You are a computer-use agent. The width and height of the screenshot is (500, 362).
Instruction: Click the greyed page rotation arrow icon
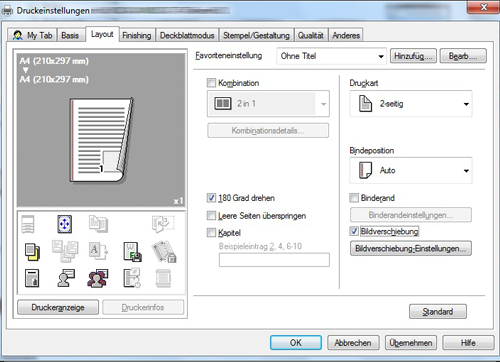coord(163,224)
